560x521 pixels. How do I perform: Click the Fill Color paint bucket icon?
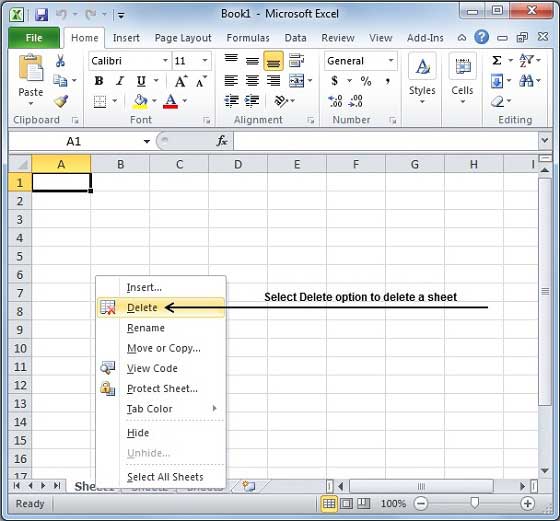[x=140, y=101]
